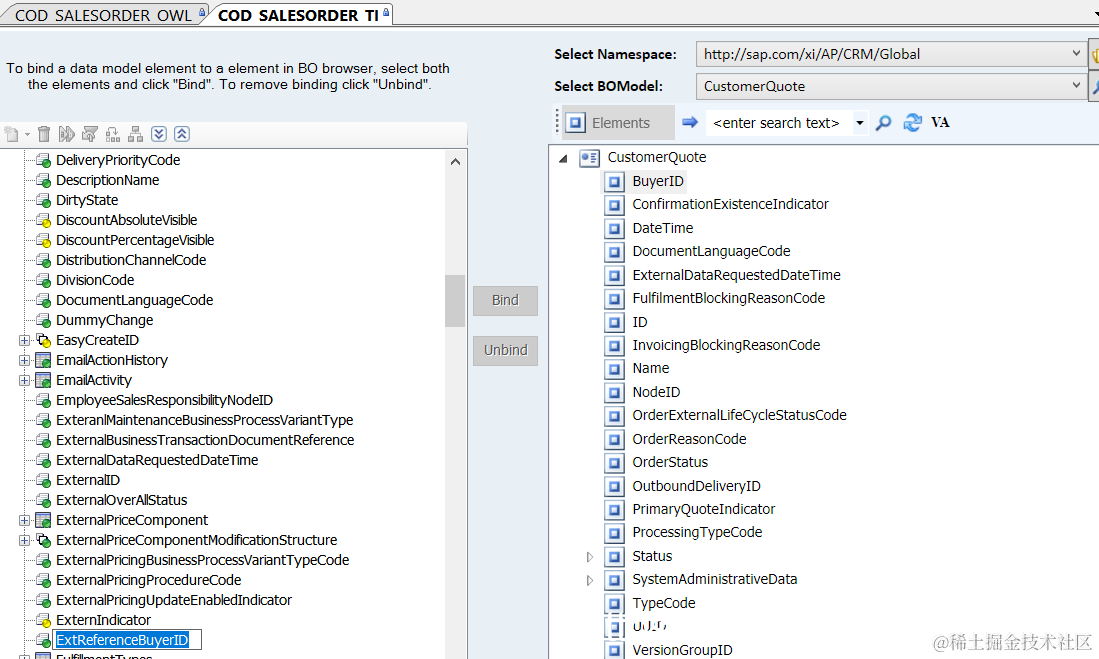Viewport: 1099px width, 659px height.
Task: Select TypeCode element in BO browser
Action: pos(664,603)
